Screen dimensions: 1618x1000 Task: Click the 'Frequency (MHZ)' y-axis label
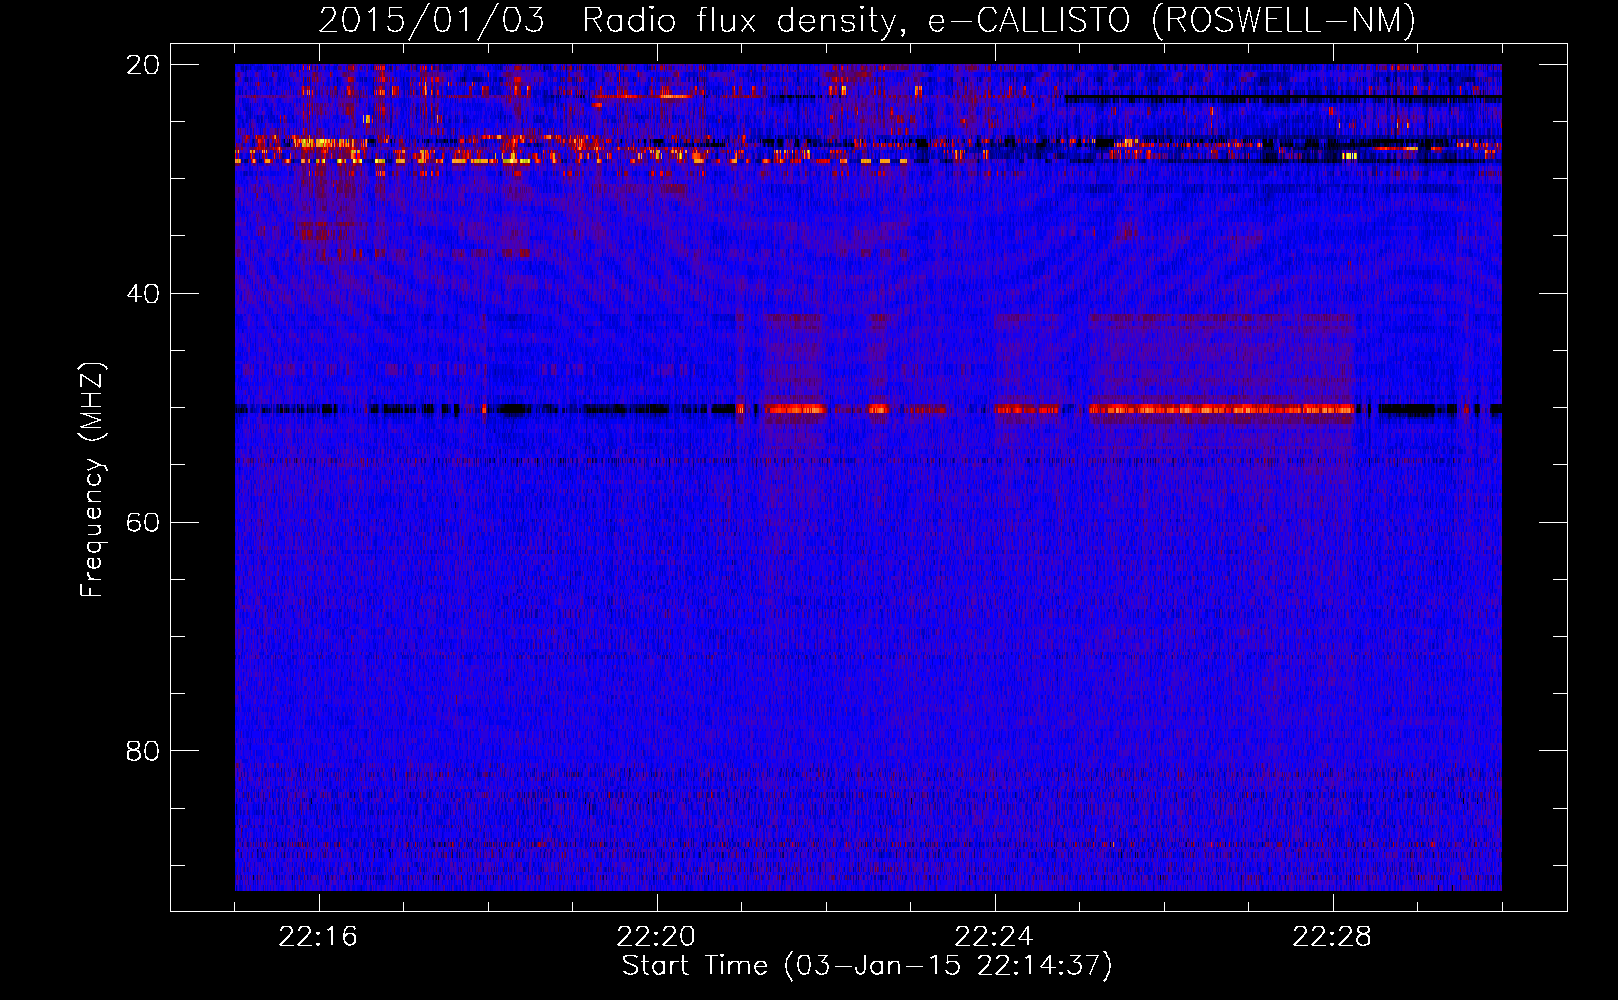[92, 480]
